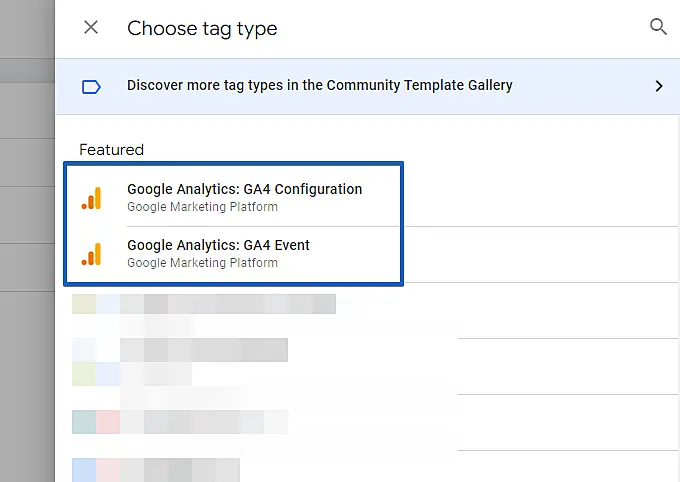Click Google Marketing Platform subtitle under GA4 Event
Image resolution: width=680 pixels, height=482 pixels.
[x=202, y=263]
